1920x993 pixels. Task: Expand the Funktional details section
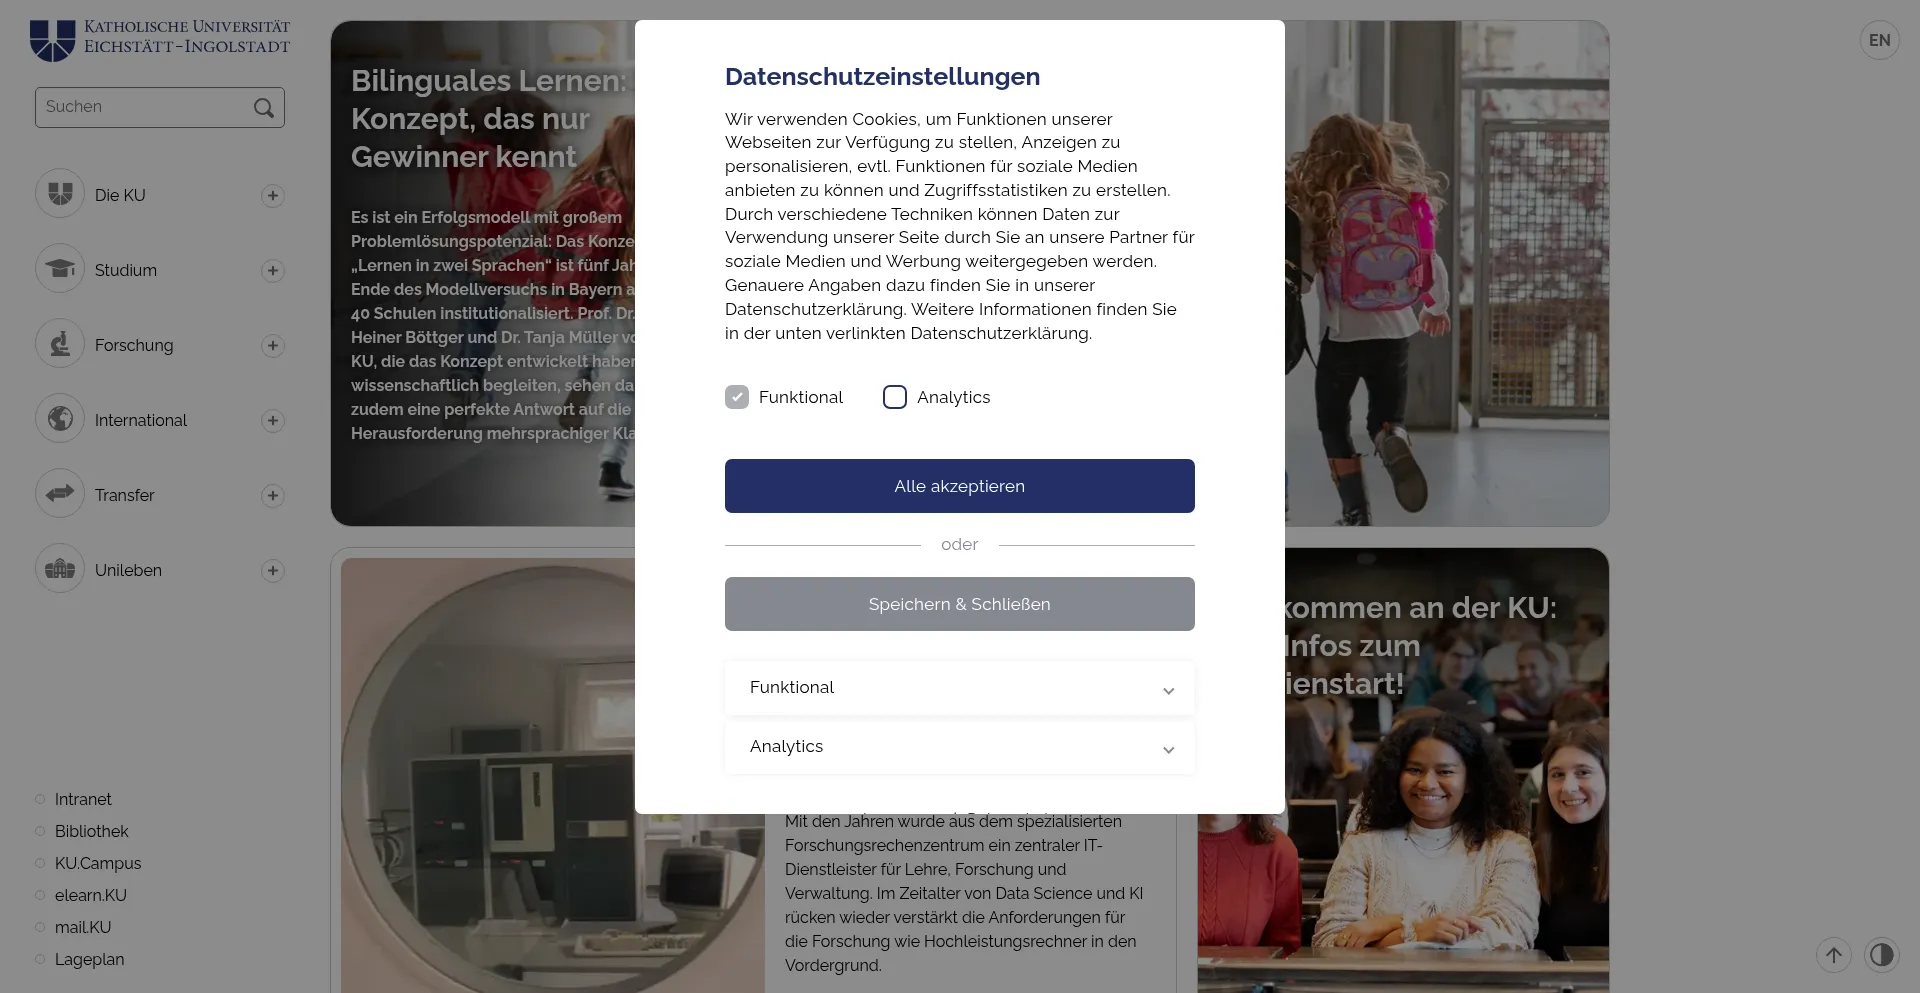pyautogui.click(x=960, y=688)
